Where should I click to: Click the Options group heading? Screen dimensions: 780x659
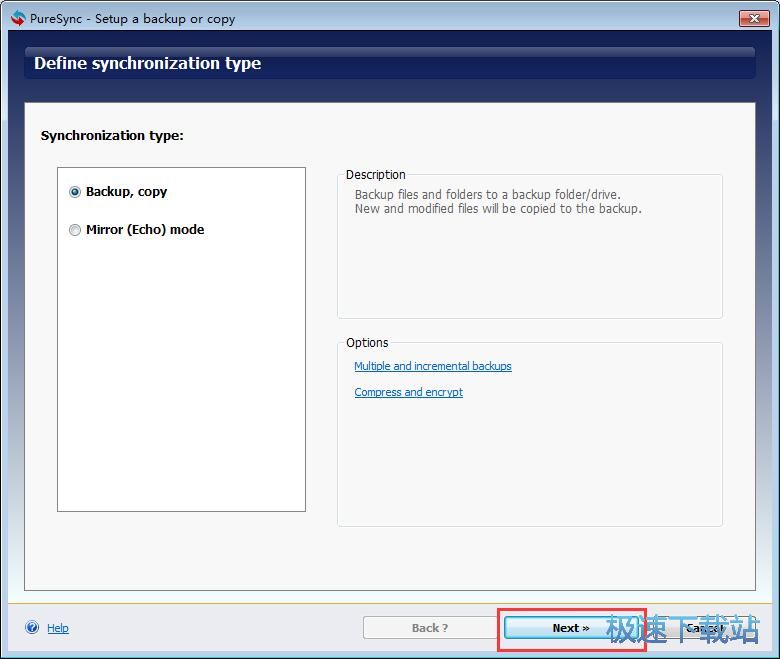[367, 342]
